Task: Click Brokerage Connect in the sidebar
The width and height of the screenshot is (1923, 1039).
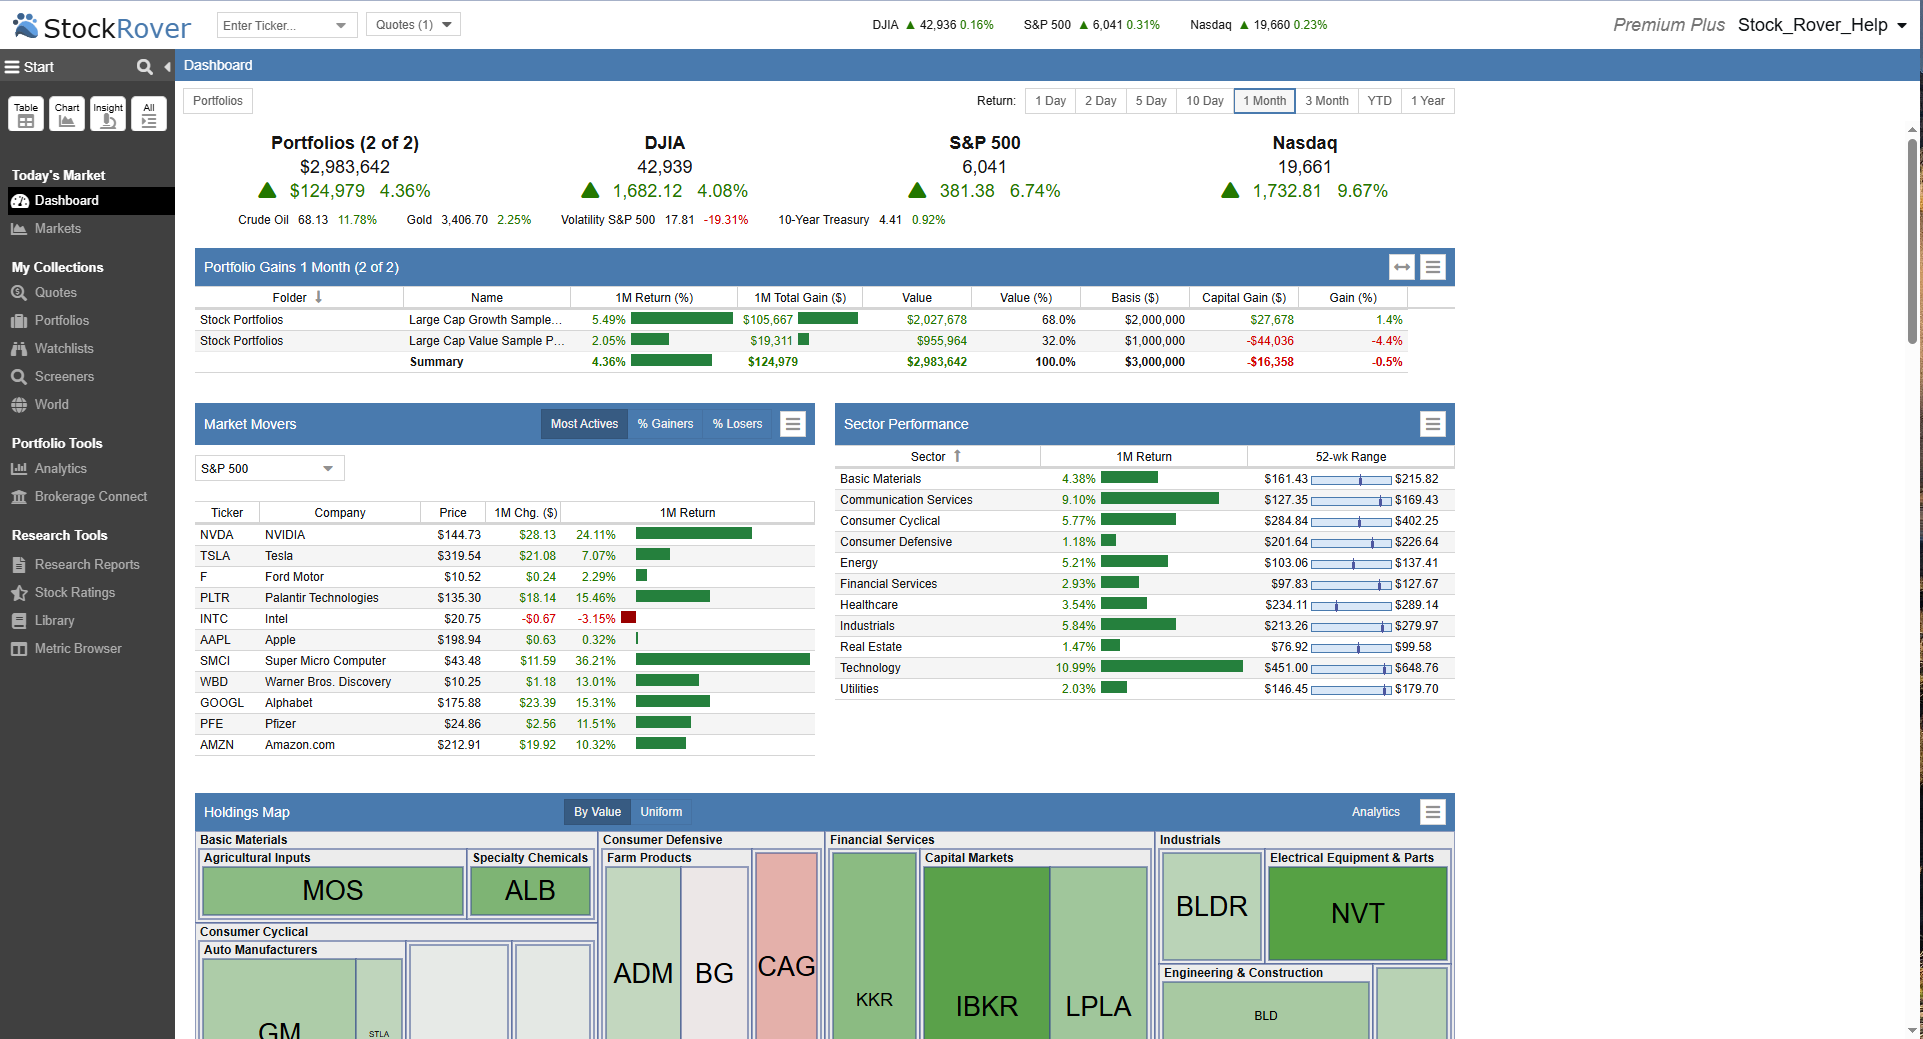Action: point(90,496)
